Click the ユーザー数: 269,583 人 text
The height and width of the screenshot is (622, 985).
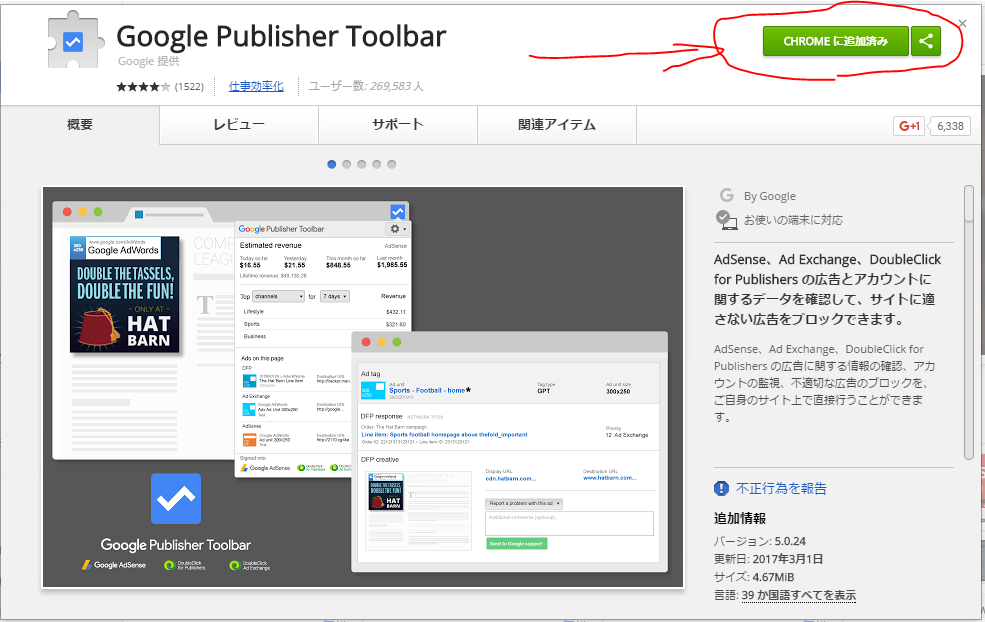(x=366, y=86)
